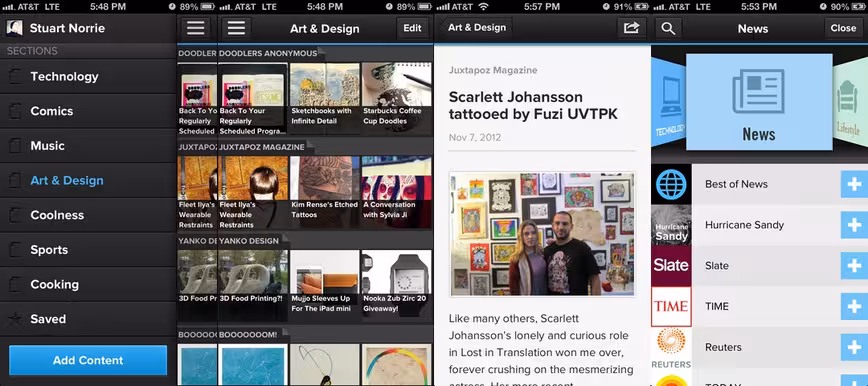868x386 pixels.
Task: Open Kim Rense's Etched Tattoos article
Action: 324,193
